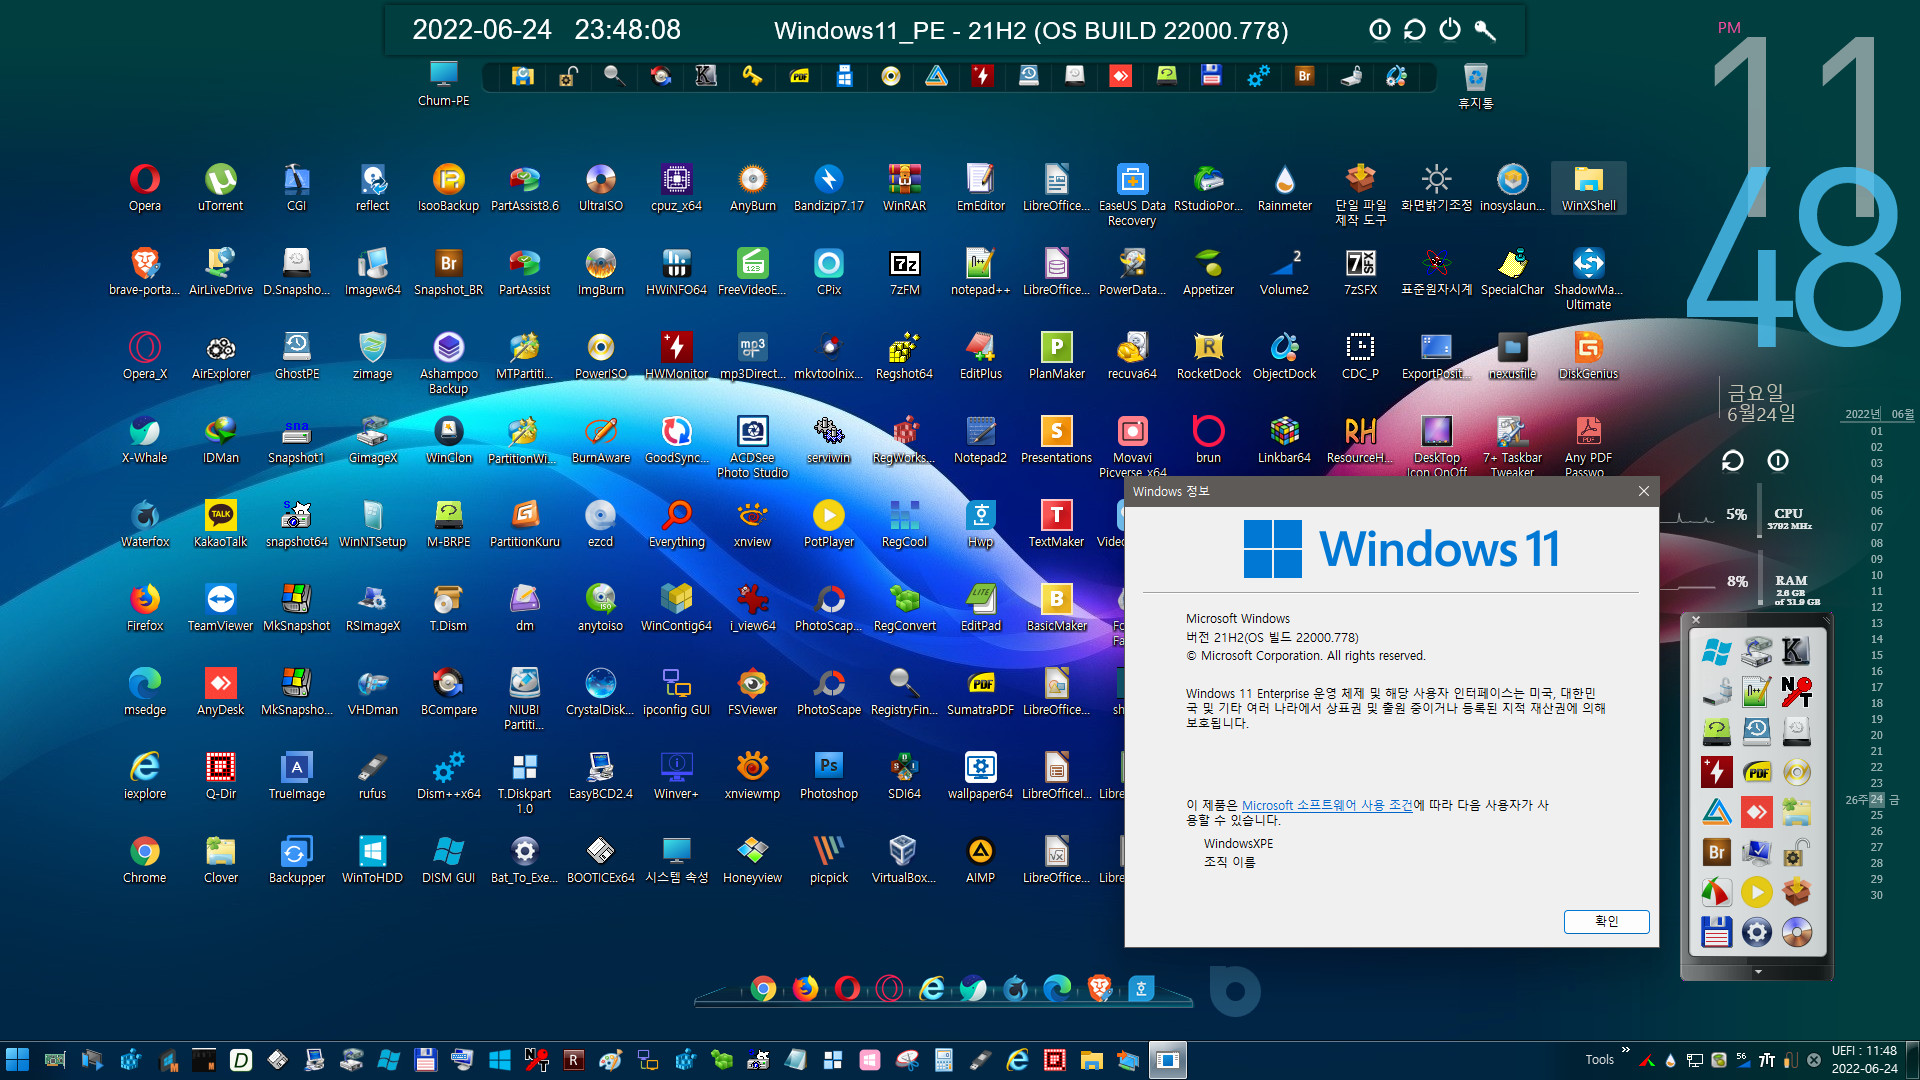Image resolution: width=1920 pixels, height=1080 pixels.
Task: Open the Firefox desktop icon
Action: pos(145,608)
